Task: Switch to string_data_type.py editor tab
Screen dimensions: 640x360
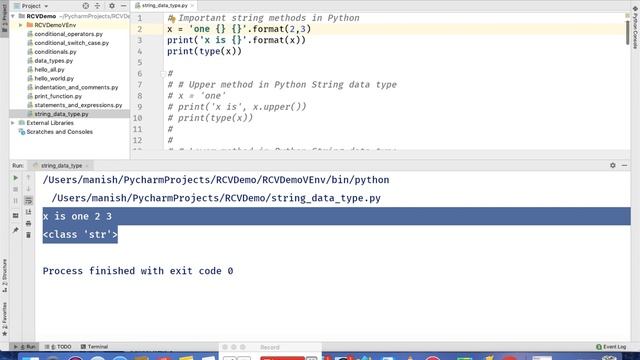Action: pyautogui.click(x=164, y=5)
